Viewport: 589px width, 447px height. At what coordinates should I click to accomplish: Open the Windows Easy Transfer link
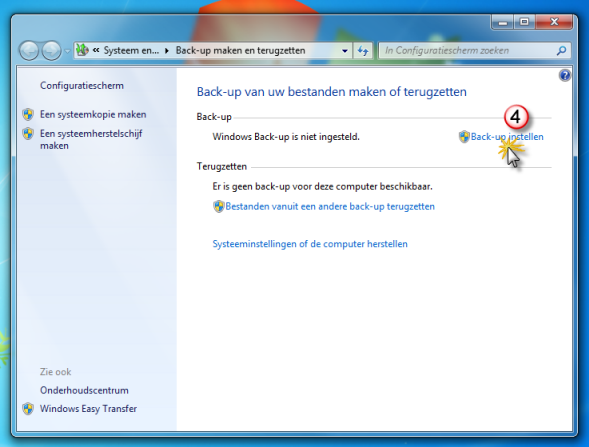pos(88,408)
